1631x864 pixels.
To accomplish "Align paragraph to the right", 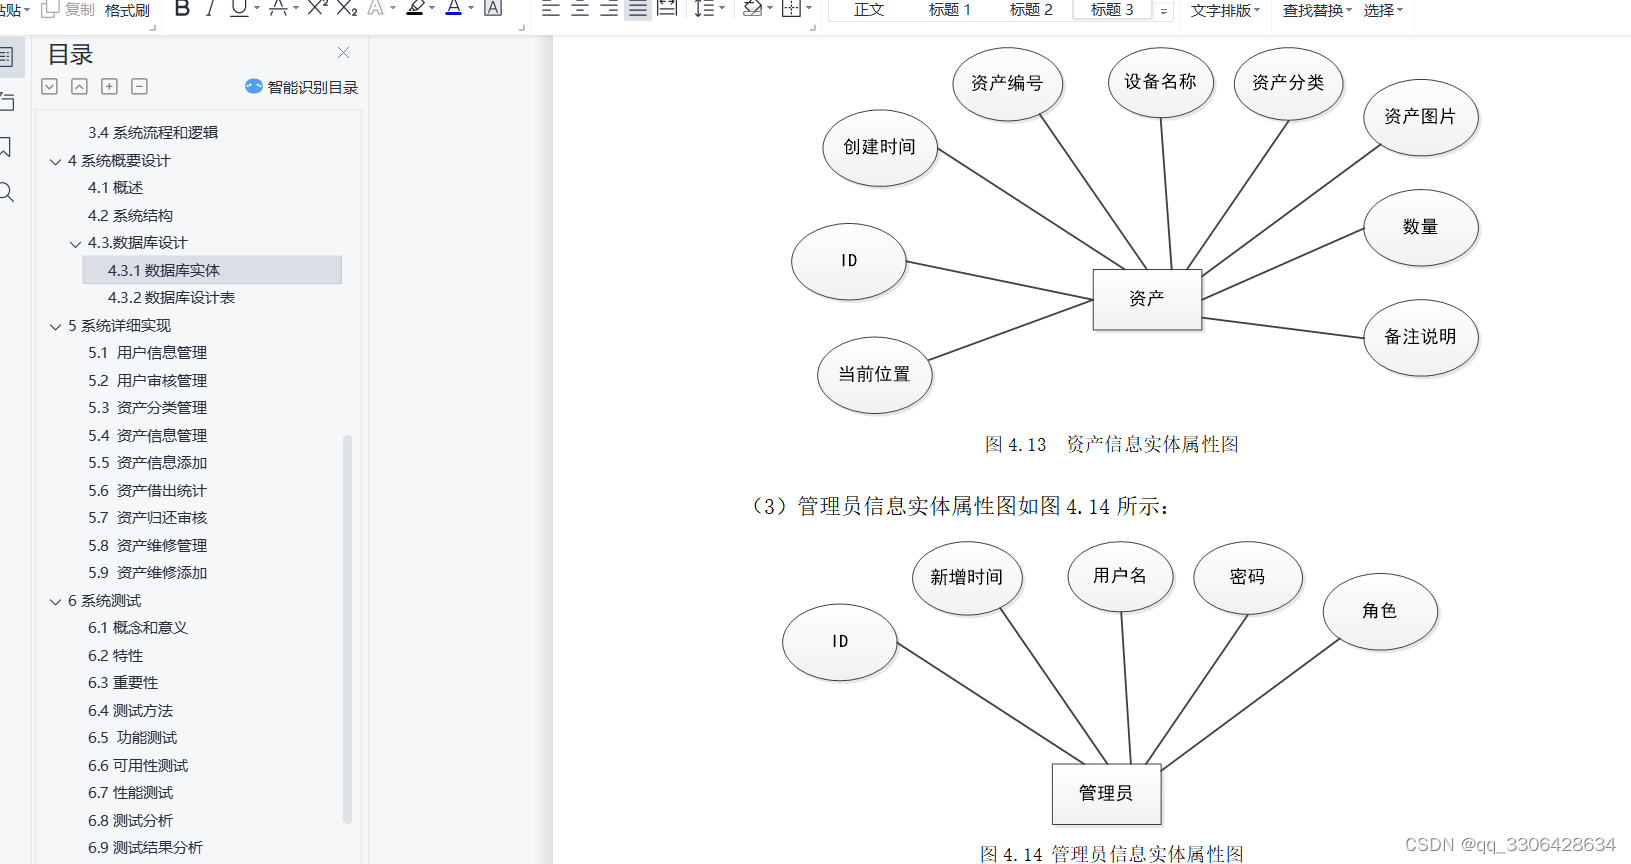I will [x=608, y=9].
